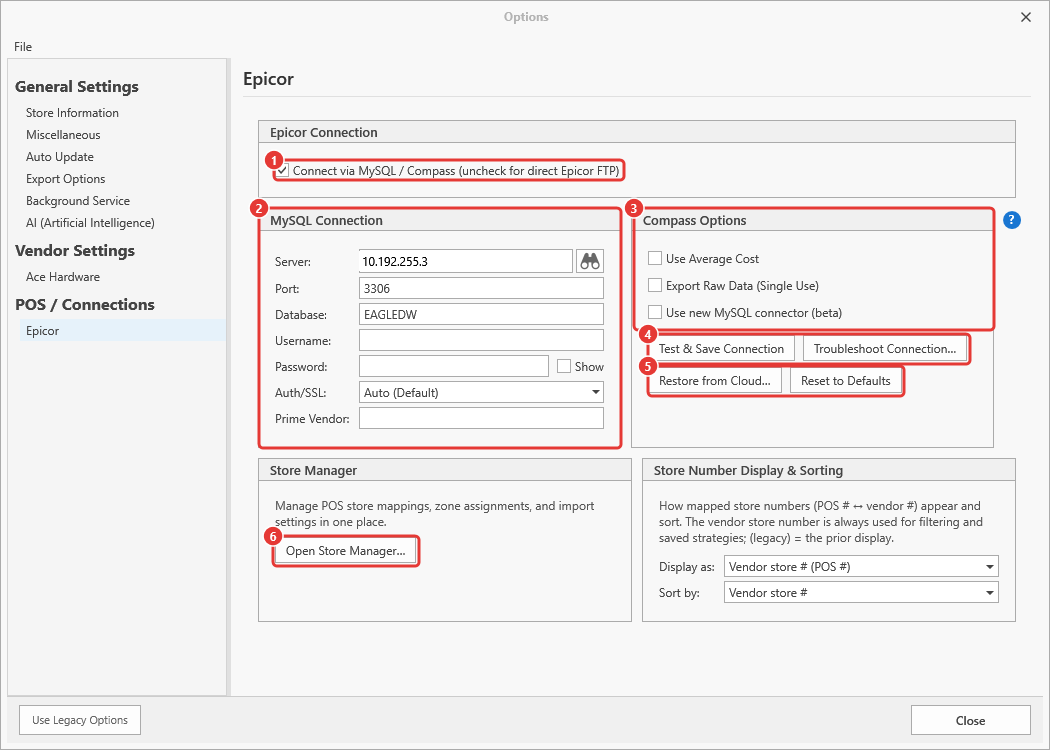Click the Port input field
Viewport: 1050px width, 750px height.
click(481, 288)
